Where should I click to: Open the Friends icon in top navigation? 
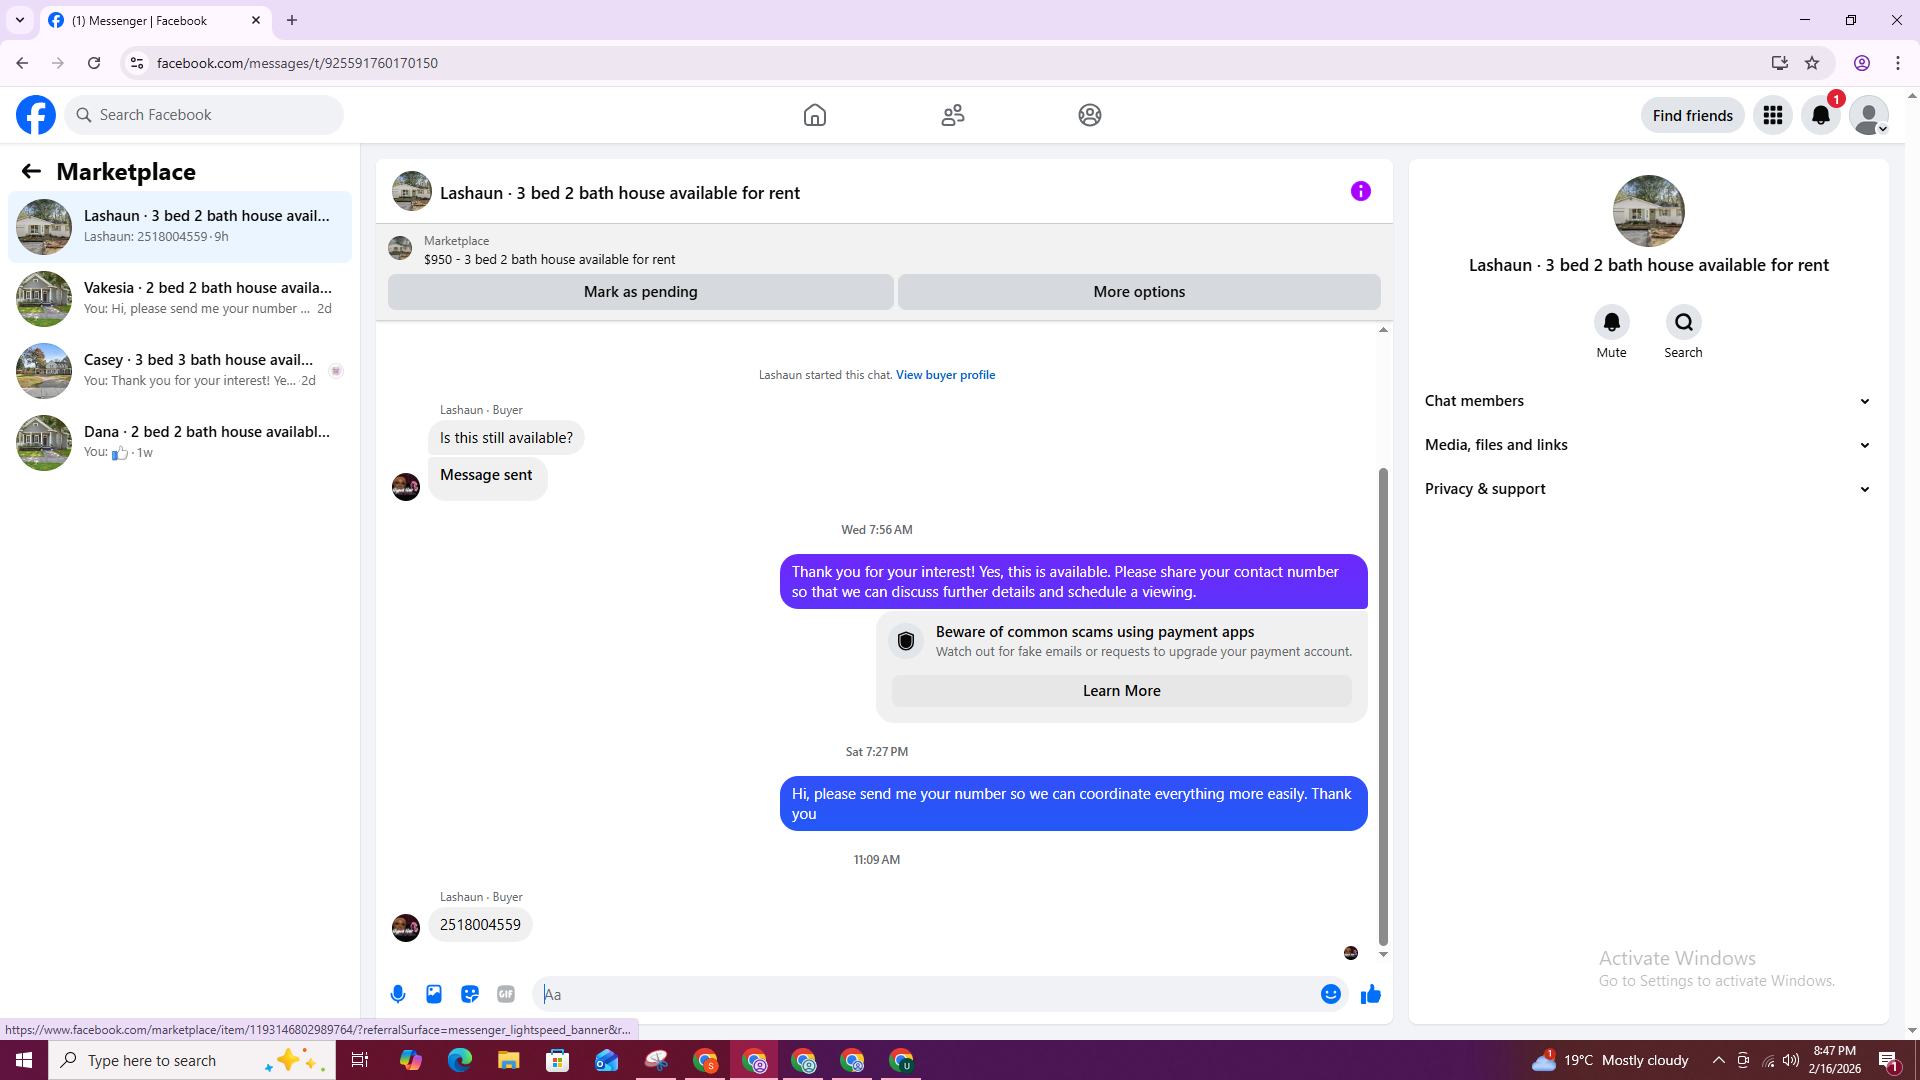click(953, 115)
